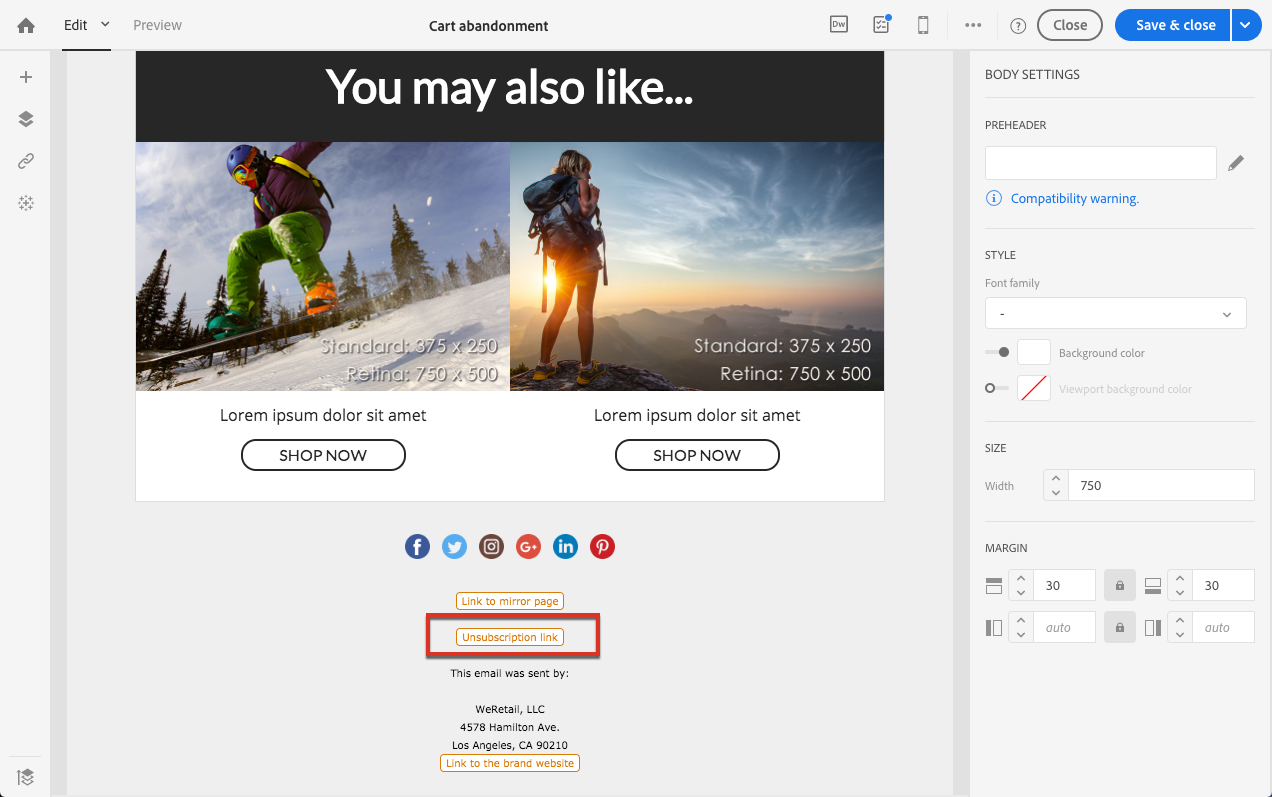Click the bottom margin value field
The width and height of the screenshot is (1272, 797).
[1223, 585]
